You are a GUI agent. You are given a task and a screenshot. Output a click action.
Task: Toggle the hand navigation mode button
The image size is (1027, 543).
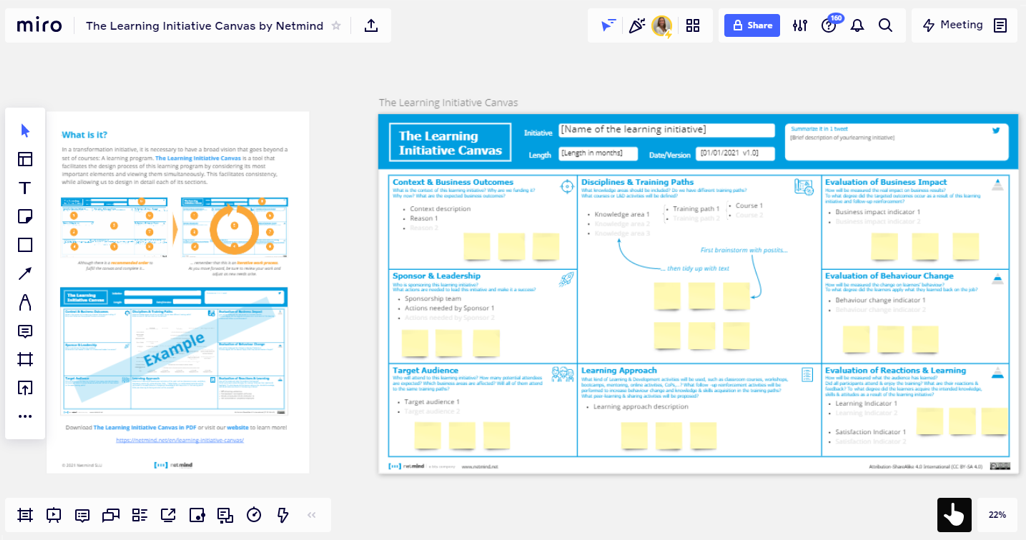pos(953,515)
